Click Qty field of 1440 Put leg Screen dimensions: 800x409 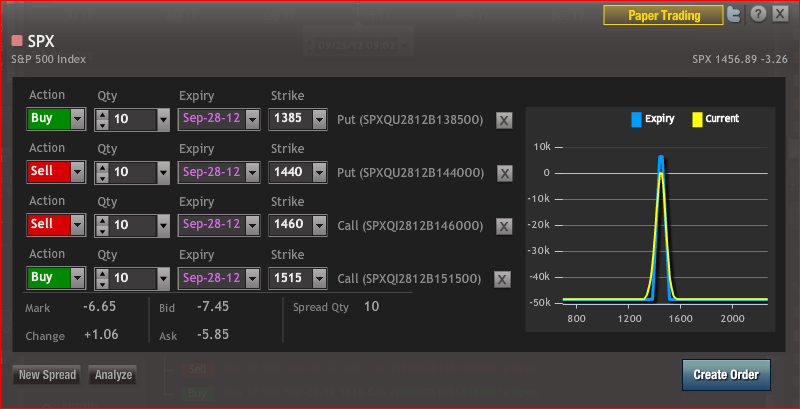pos(133,173)
